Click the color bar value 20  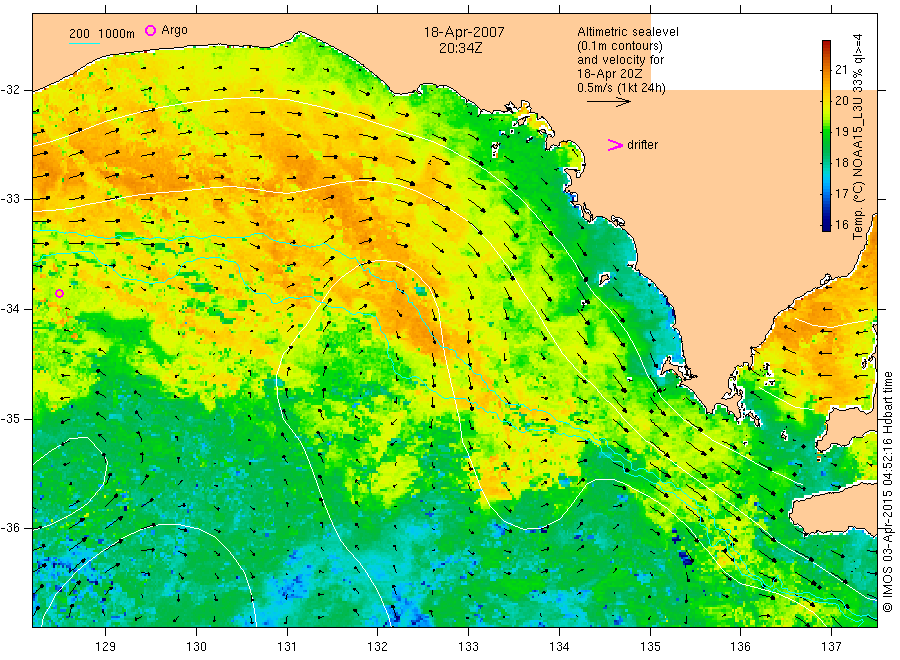click(841, 100)
